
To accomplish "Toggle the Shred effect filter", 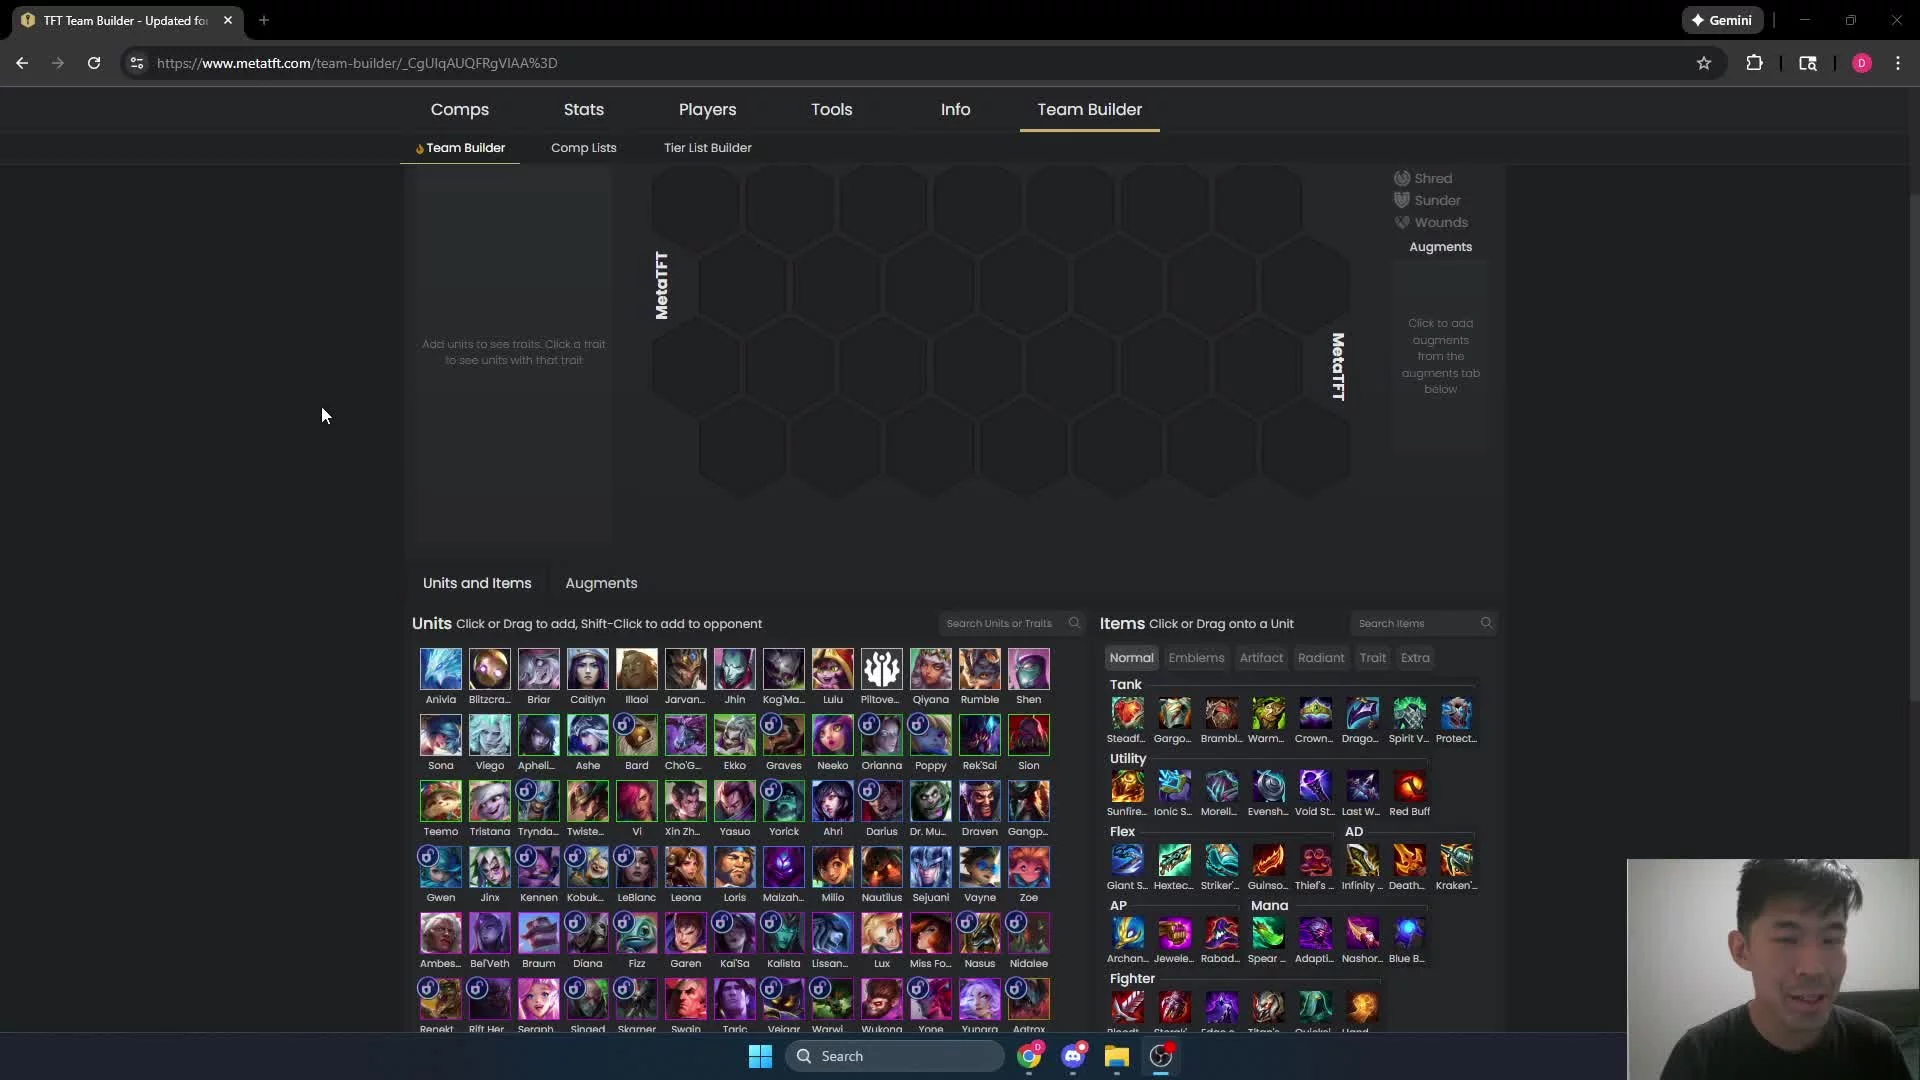I will pyautogui.click(x=1423, y=178).
